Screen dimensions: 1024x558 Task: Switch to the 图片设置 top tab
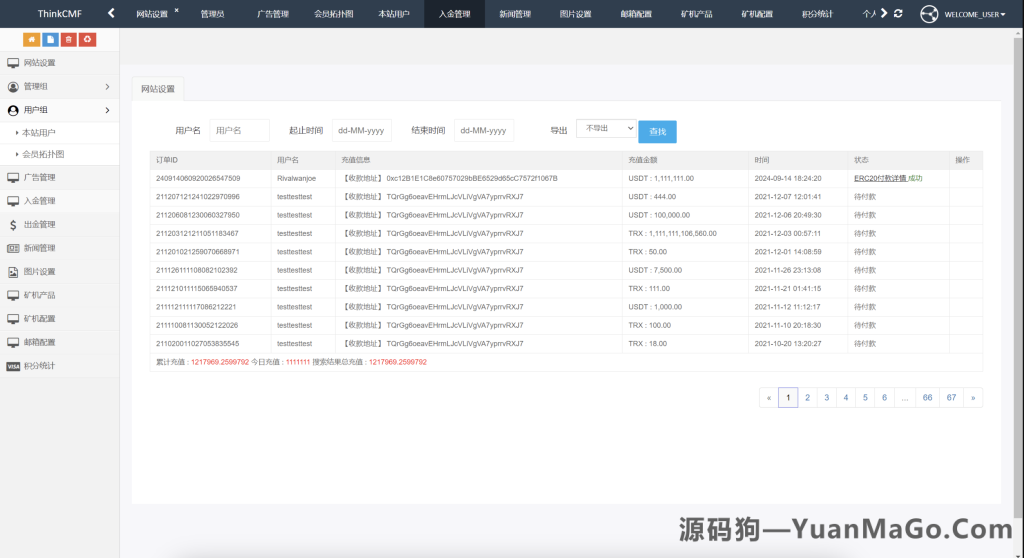coord(575,14)
